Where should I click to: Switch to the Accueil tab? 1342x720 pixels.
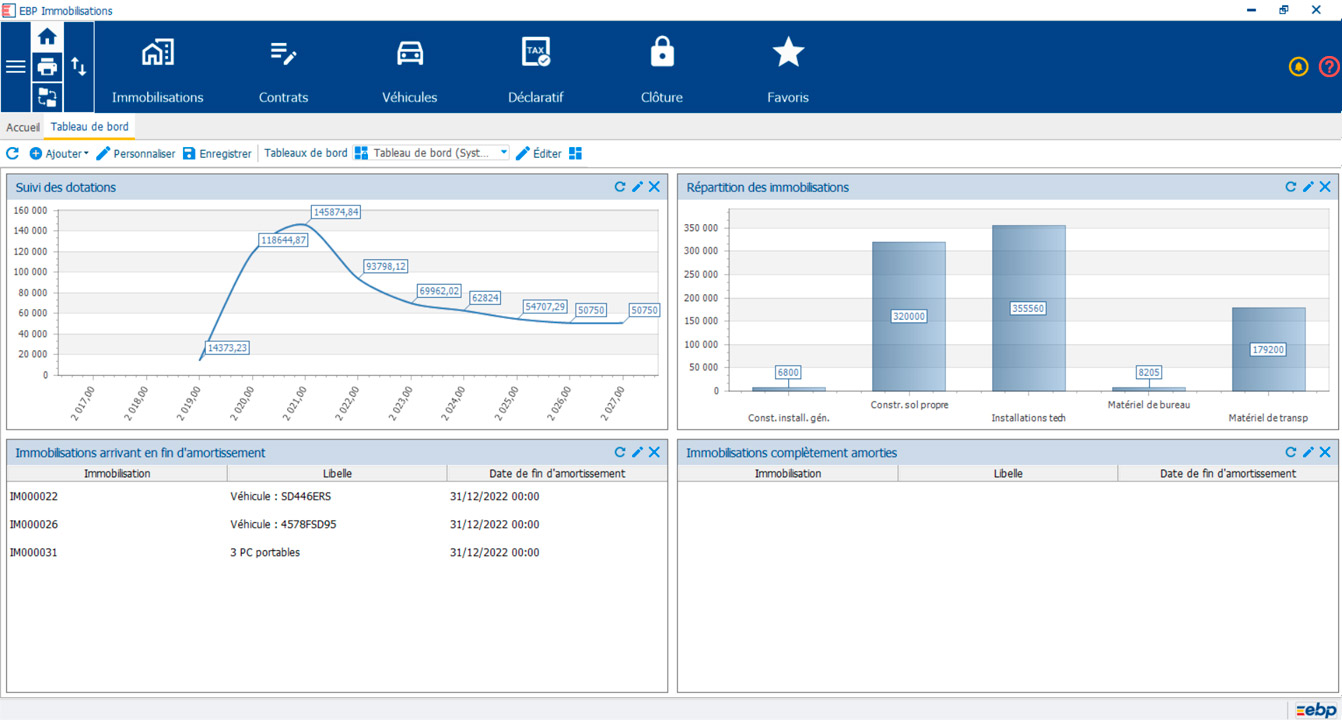tap(22, 128)
